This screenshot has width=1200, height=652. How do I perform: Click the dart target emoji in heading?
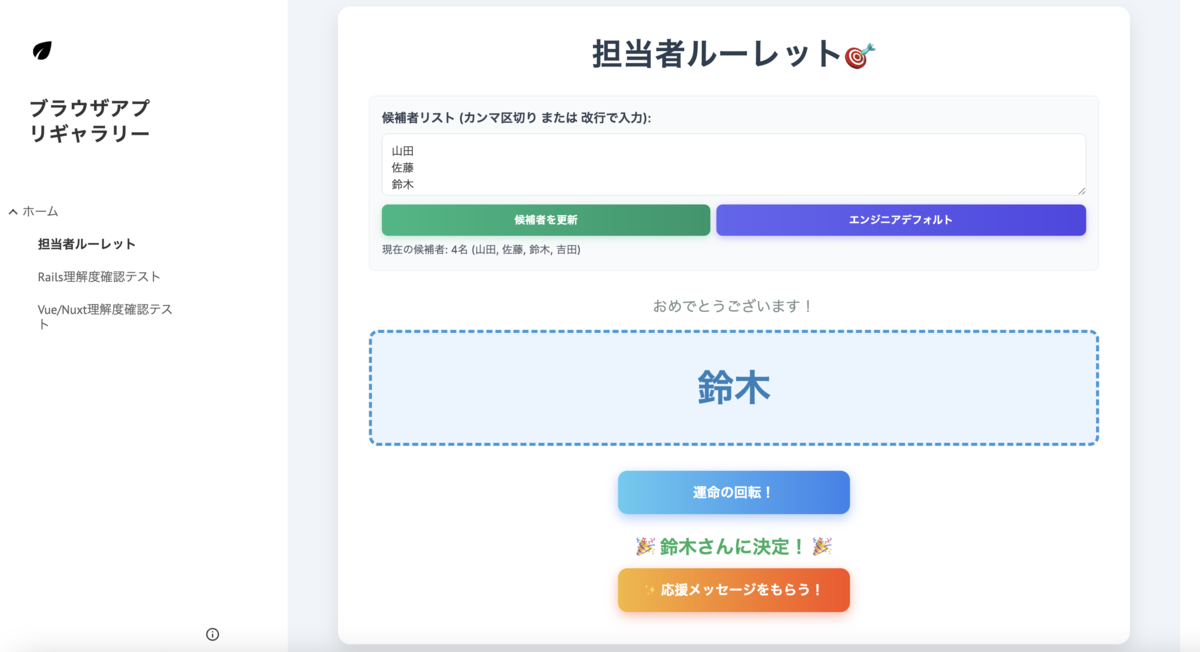pos(860,55)
